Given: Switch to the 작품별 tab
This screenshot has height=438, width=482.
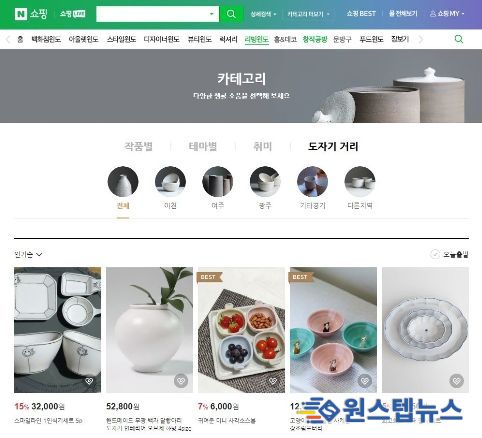Looking at the screenshot, I should tap(139, 146).
